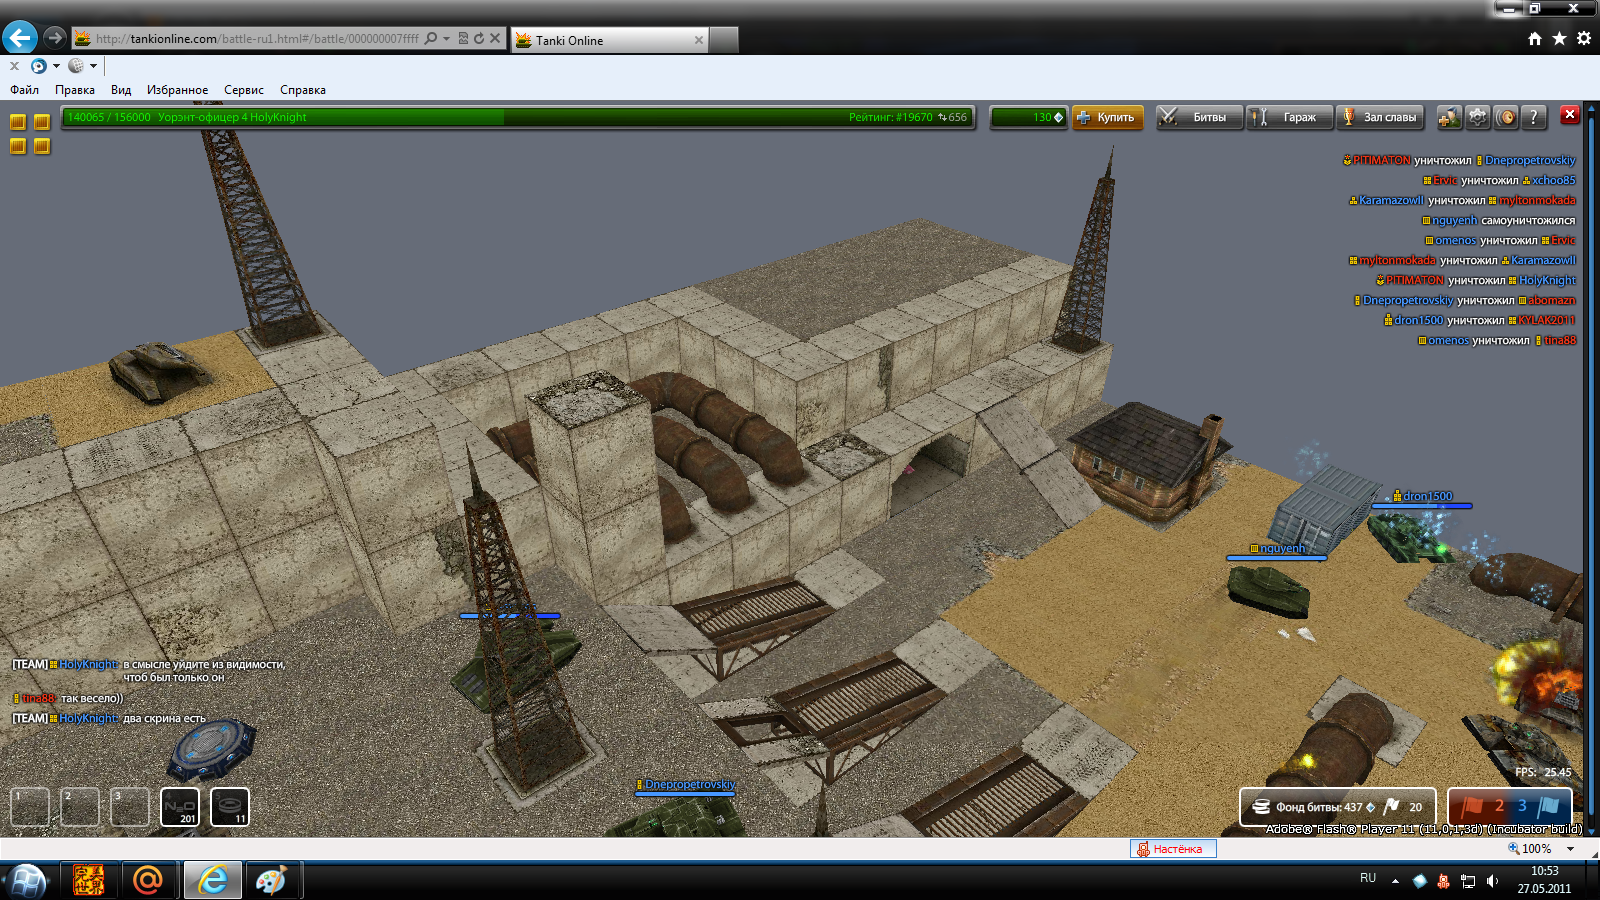Viewport: 1600px width, 900px height.
Task: Open the red Chinese-character game taskbar icon
Action: [x=89, y=880]
